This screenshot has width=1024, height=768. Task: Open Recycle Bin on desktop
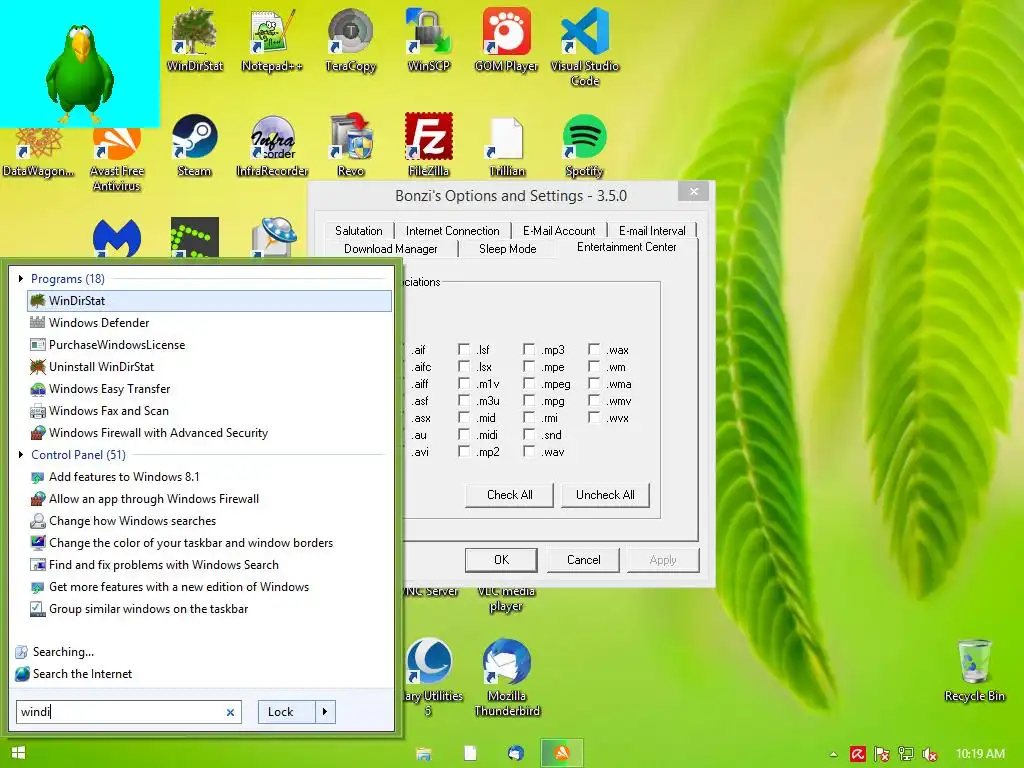click(x=974, y=670)
